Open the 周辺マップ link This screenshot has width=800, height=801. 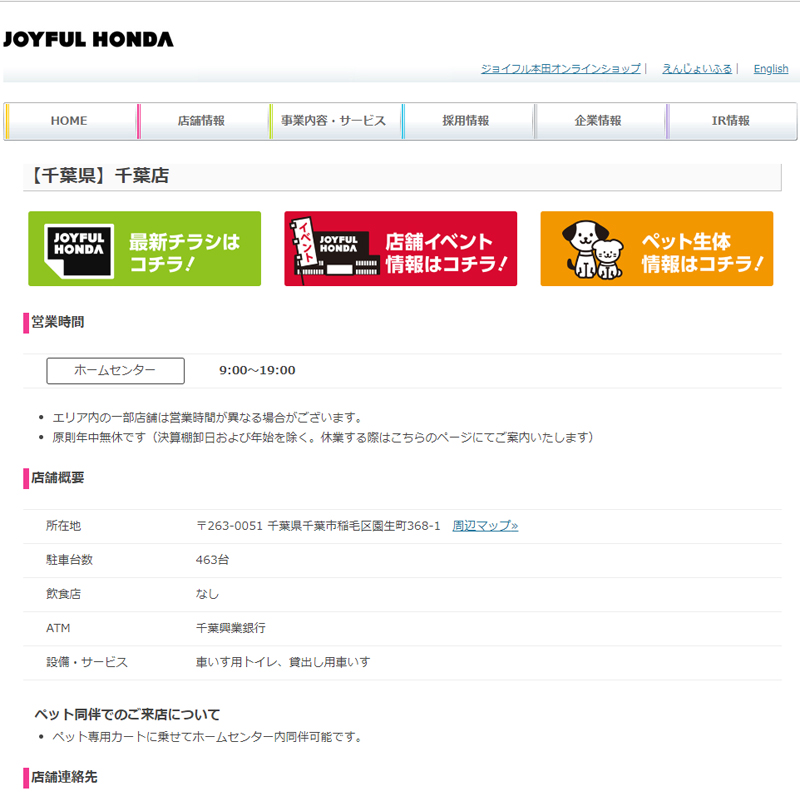coord(485,526)
